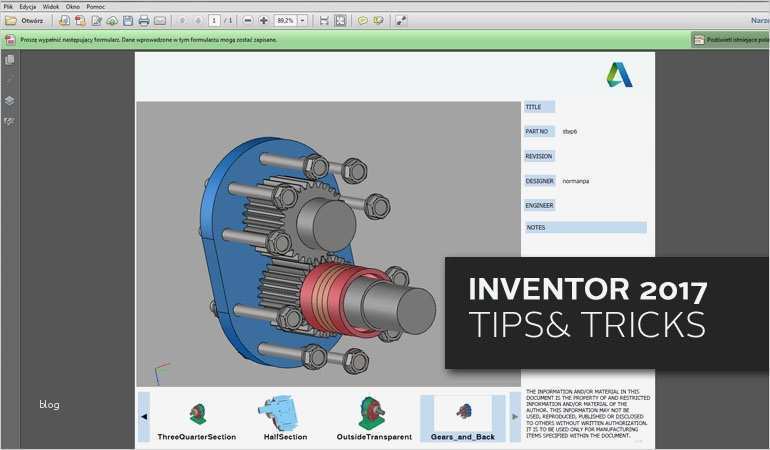Select the HalfSection view thumbnail
This screenshot has width=770, height=450.
click(x=285, y=418)
